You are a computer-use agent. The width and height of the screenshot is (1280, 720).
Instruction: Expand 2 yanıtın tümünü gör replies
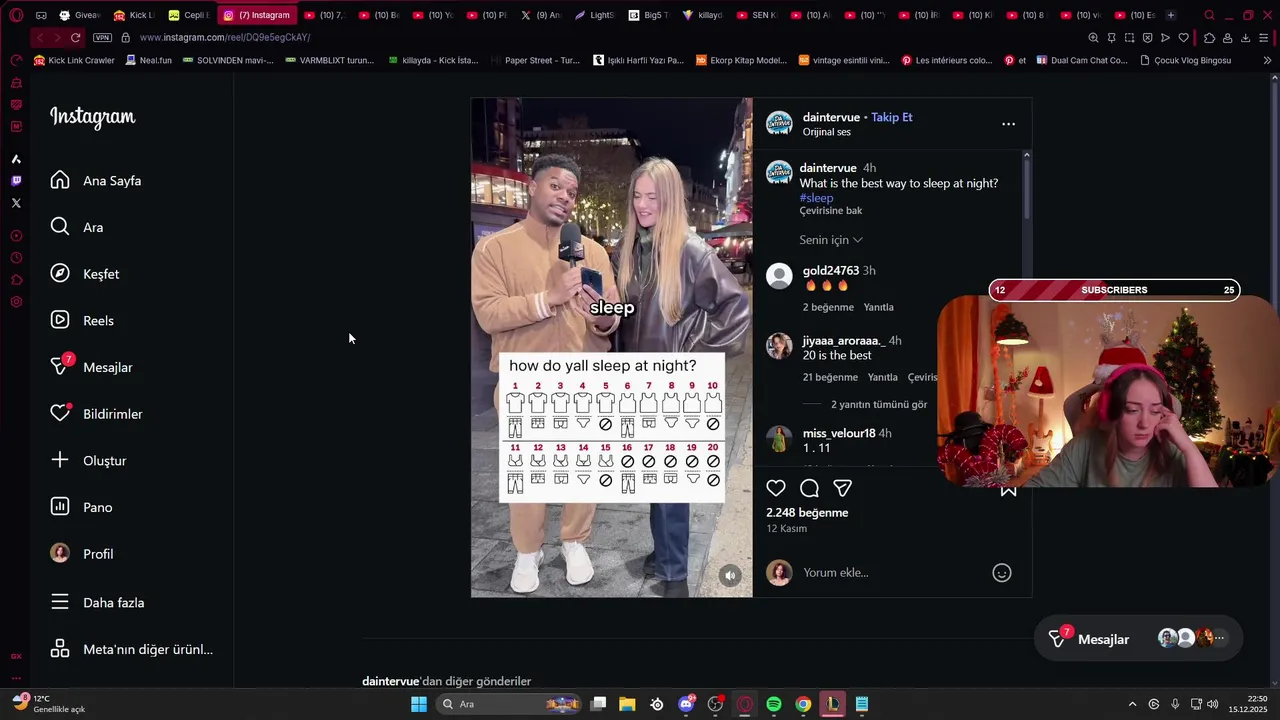pos(879,405)
